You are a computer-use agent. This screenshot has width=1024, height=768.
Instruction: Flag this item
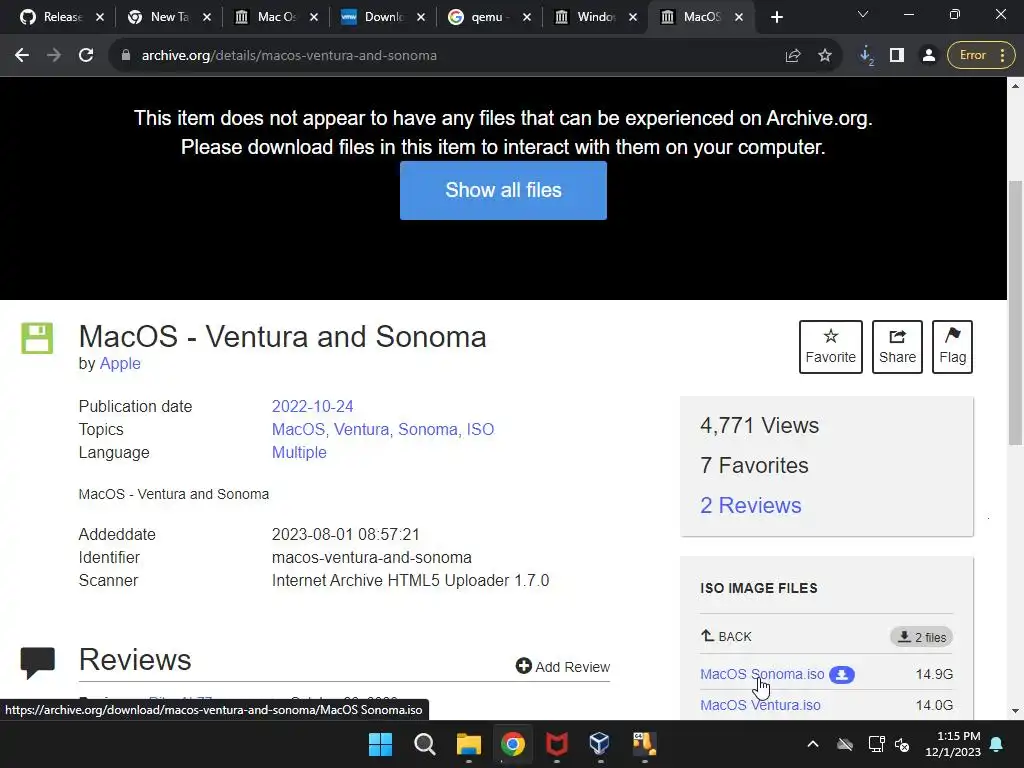point(952,347)
